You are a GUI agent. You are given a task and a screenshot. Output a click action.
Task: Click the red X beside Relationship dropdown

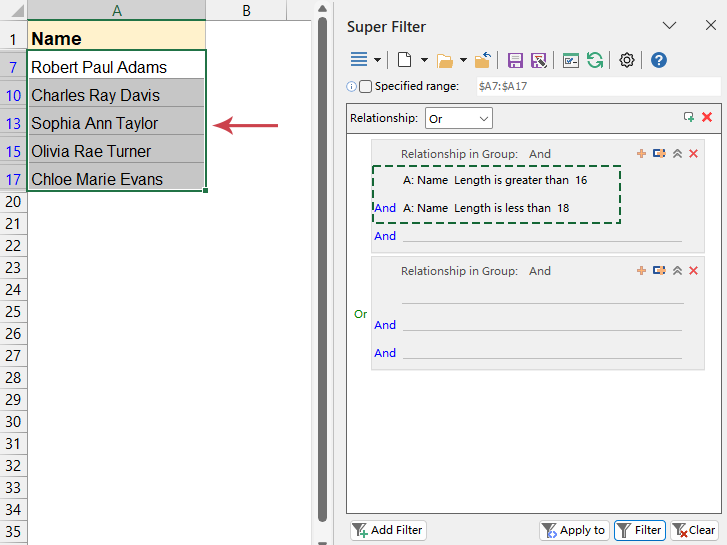[x=707, y=118]
